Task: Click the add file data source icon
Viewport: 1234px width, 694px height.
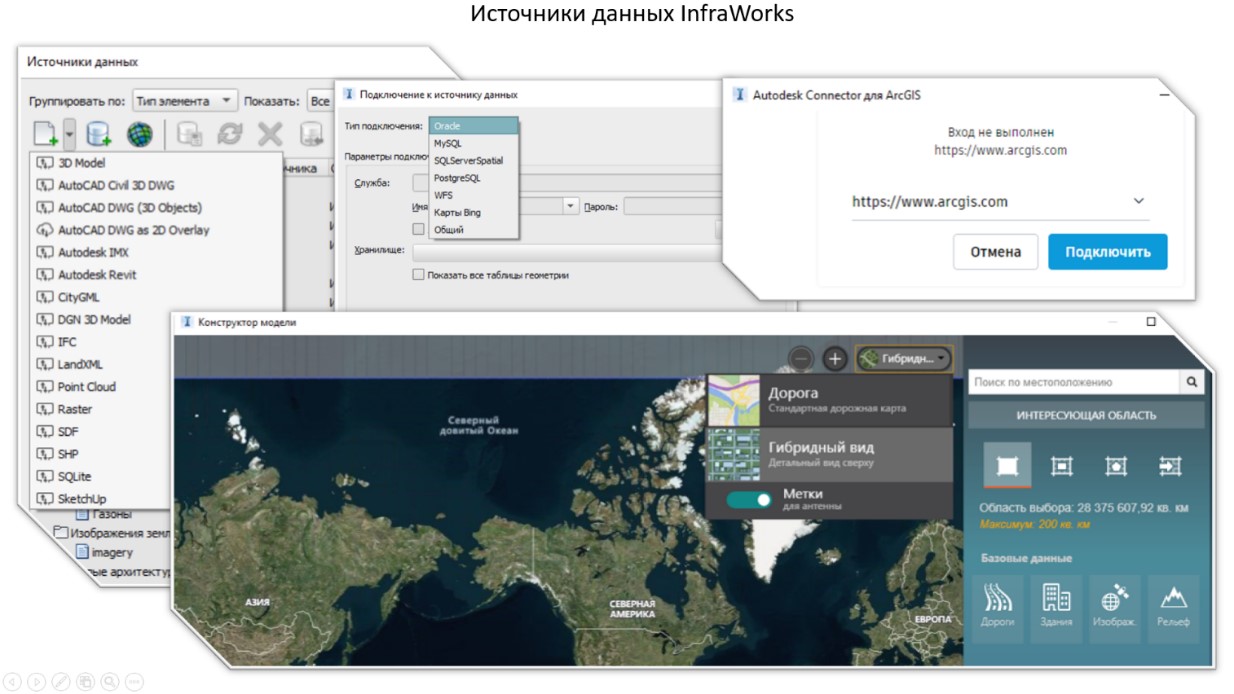Action: point(46,133)
